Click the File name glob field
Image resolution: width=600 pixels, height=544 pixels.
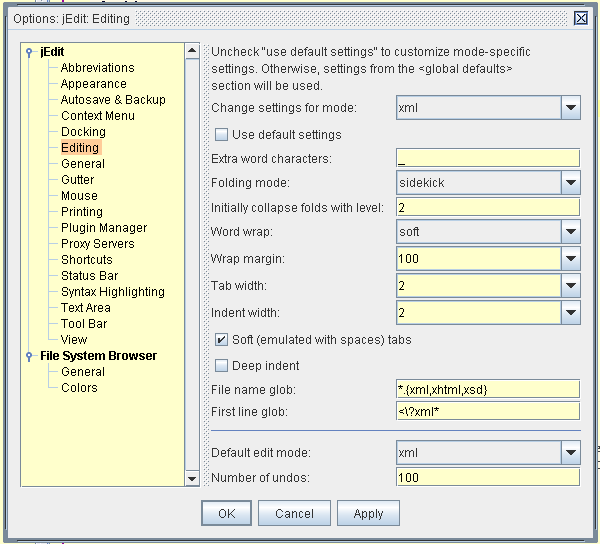tap(488, 389)
